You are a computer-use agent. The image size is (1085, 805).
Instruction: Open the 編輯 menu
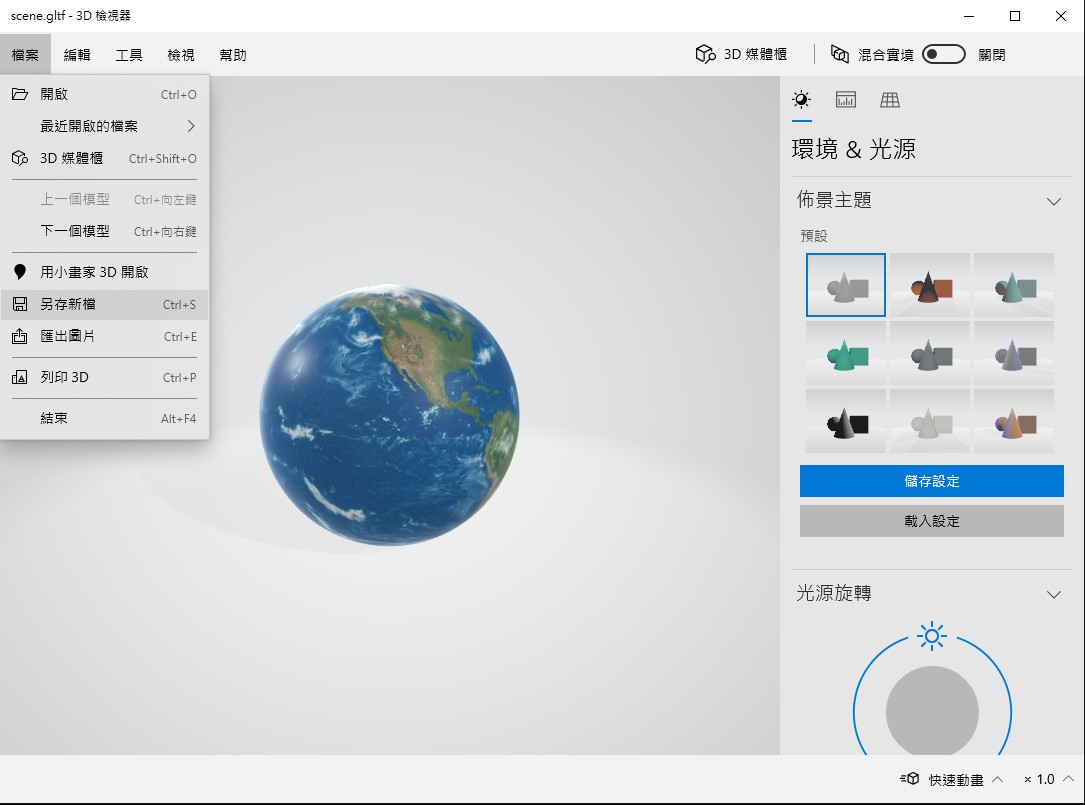[x=77, y=55]
